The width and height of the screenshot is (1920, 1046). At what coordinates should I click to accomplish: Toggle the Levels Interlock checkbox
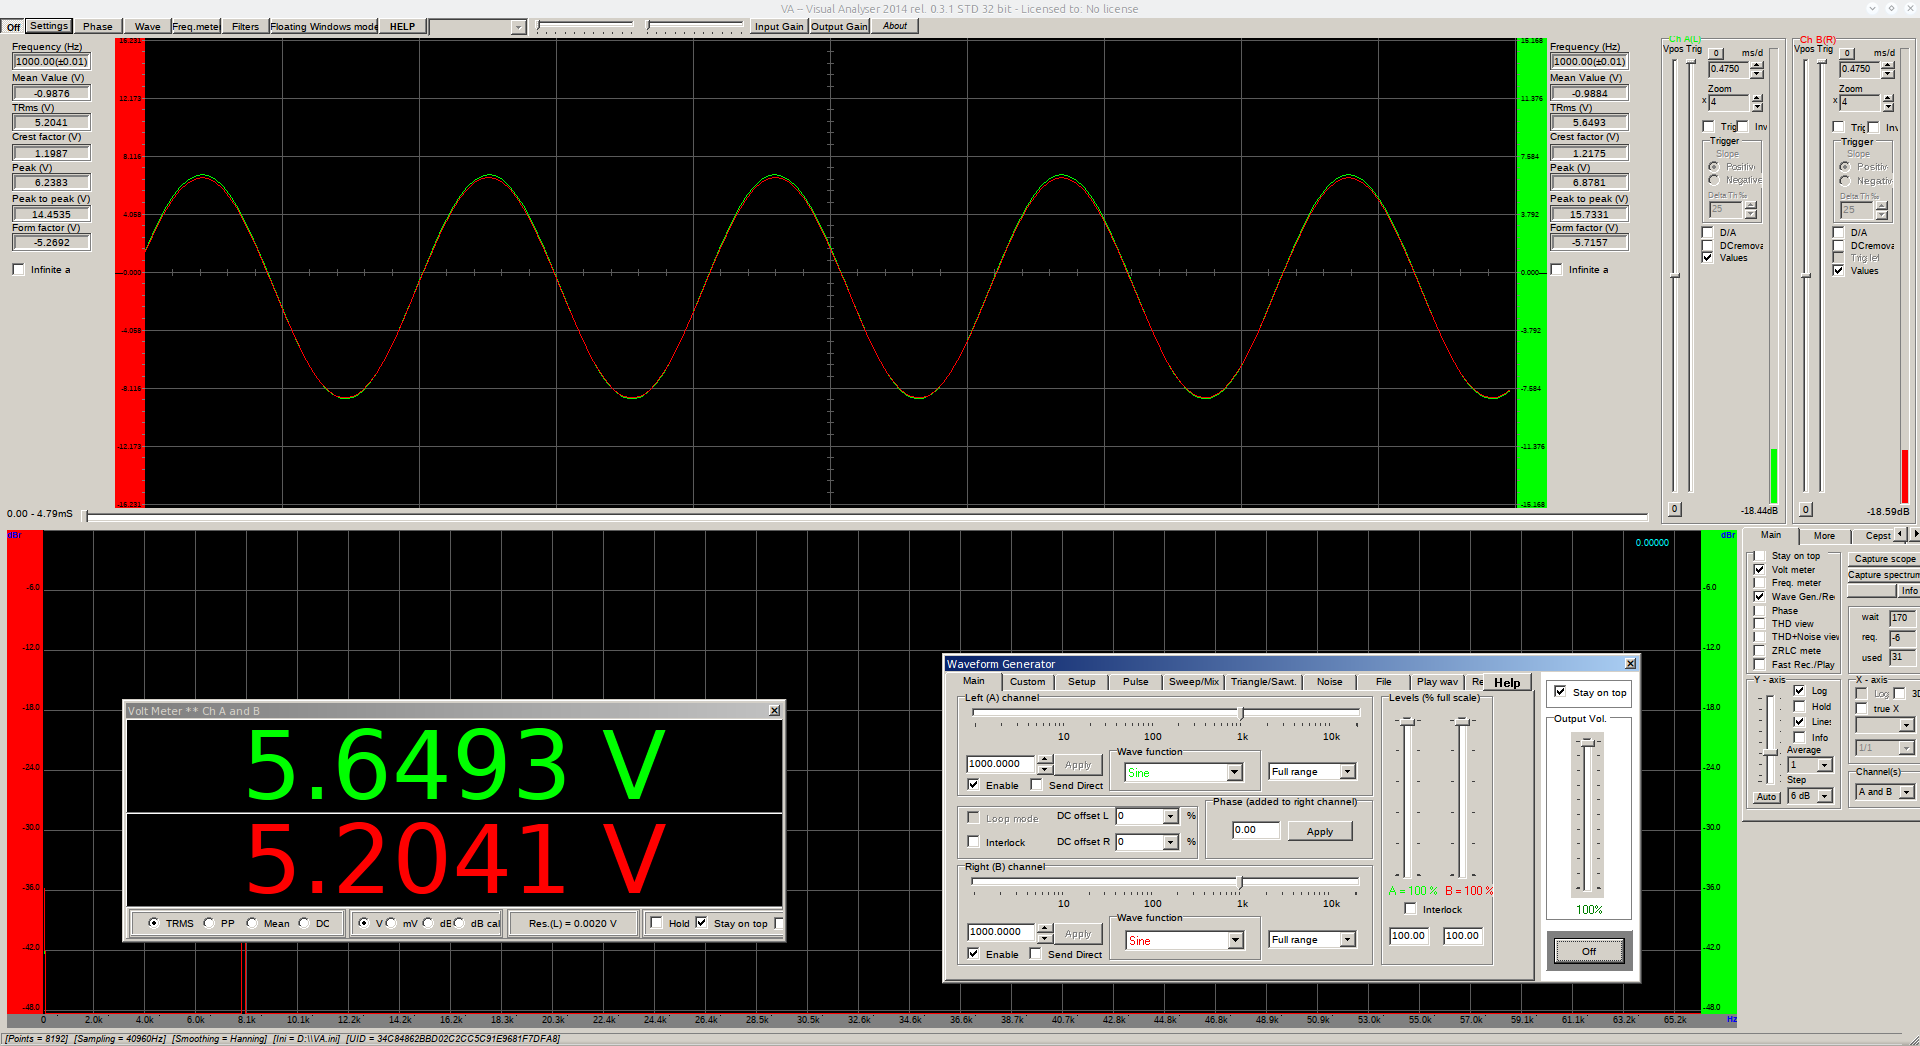coord(1410,909)
